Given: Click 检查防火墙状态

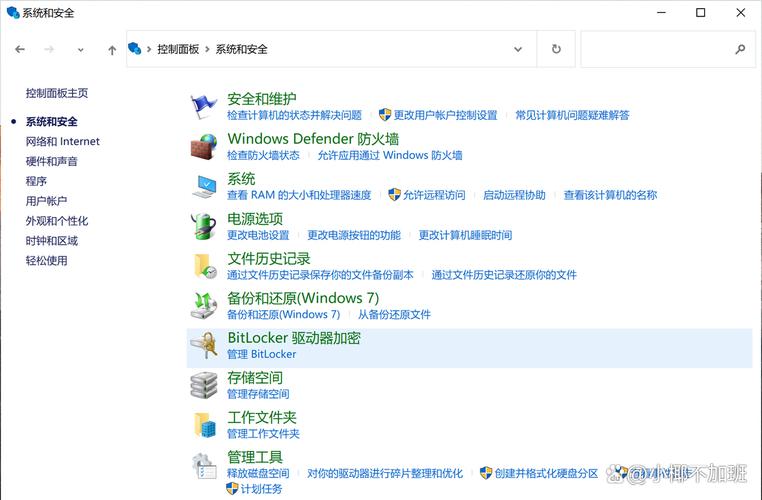Looking at the screenshot, I should (x=263, y=155).
